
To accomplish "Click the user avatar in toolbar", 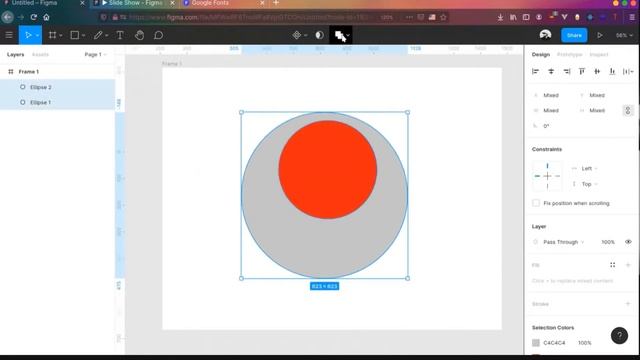I will pos(545,35).
